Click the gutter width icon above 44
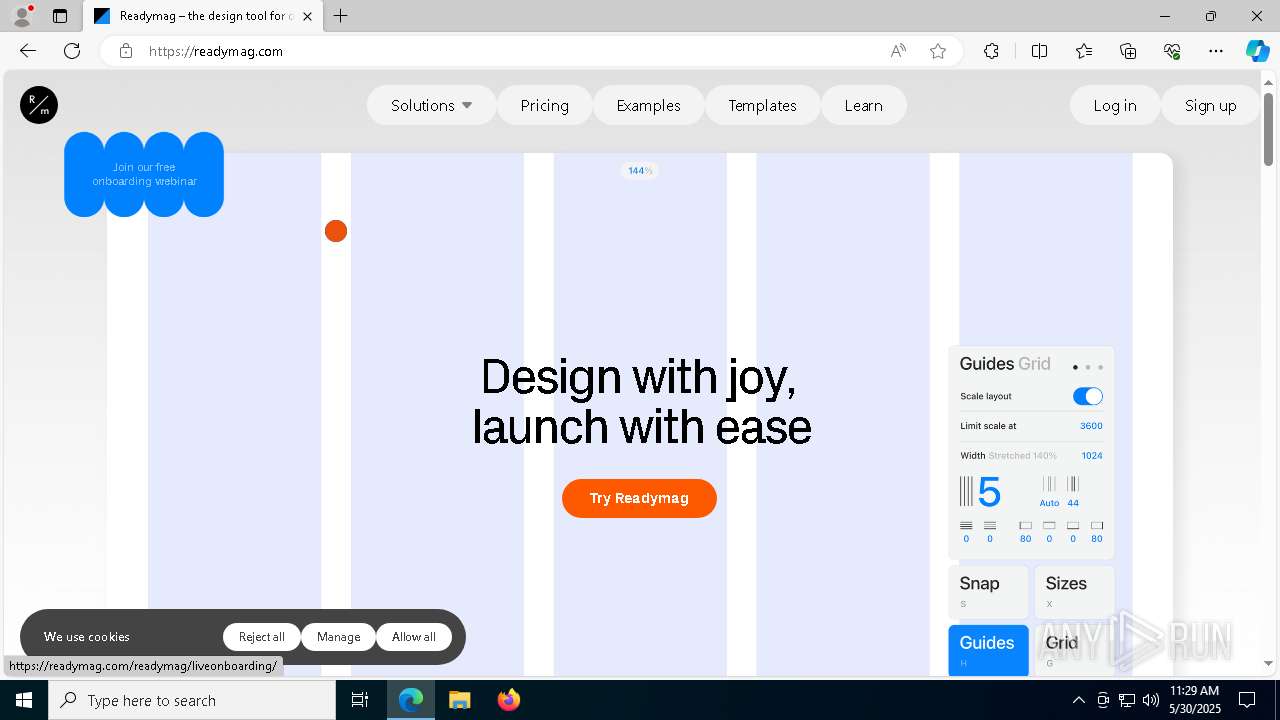This screenshot has height=720, width=1280. [1073, 484]
